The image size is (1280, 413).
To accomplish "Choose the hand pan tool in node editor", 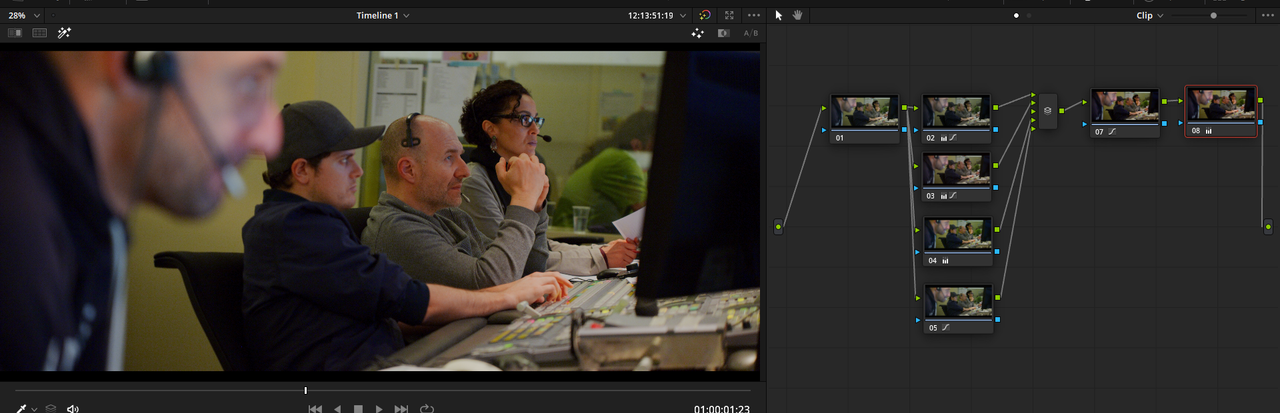I will coord(798,15).
